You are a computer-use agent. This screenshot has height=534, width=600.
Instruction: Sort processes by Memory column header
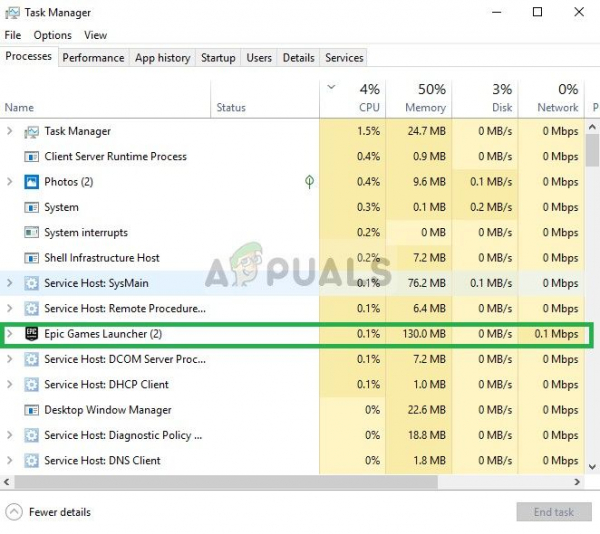click(x=419, y=99)
